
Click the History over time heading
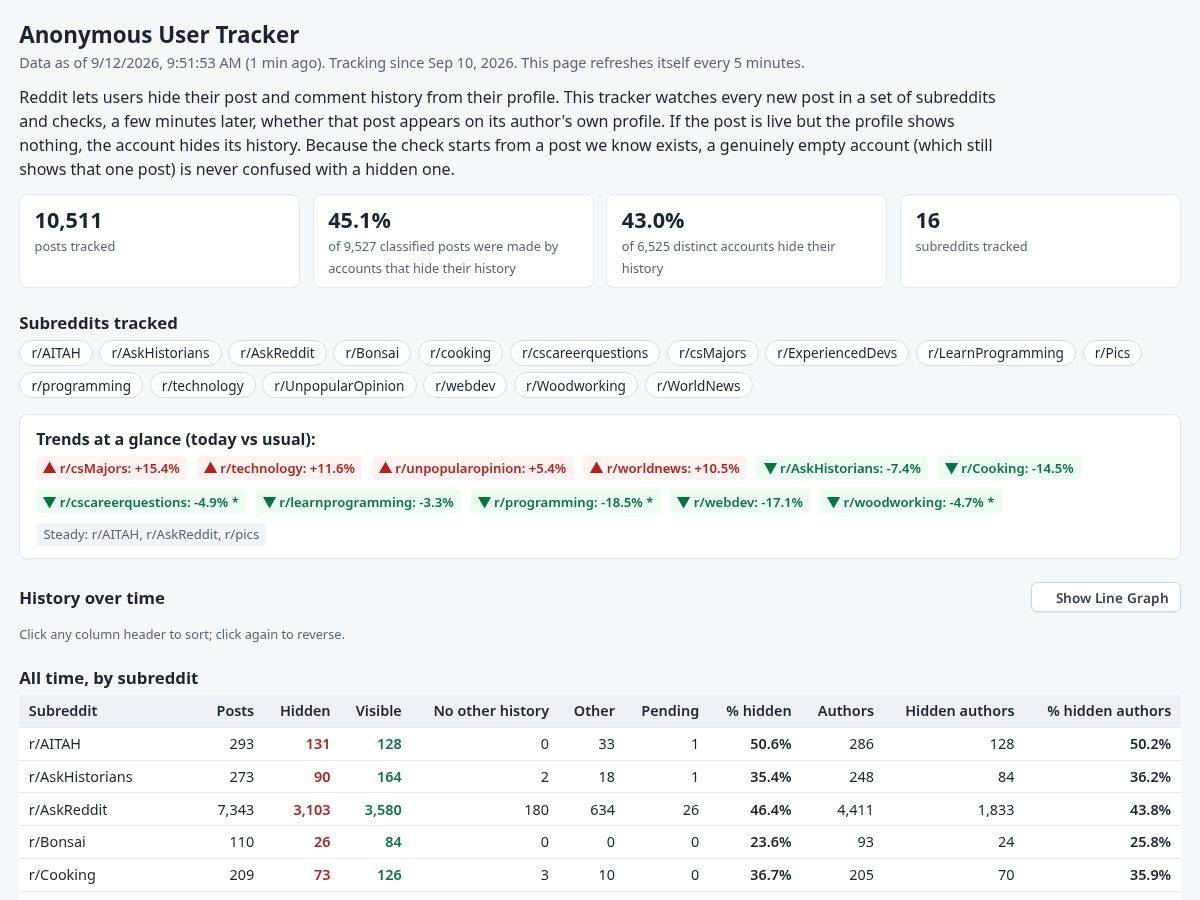pos(92,598)
